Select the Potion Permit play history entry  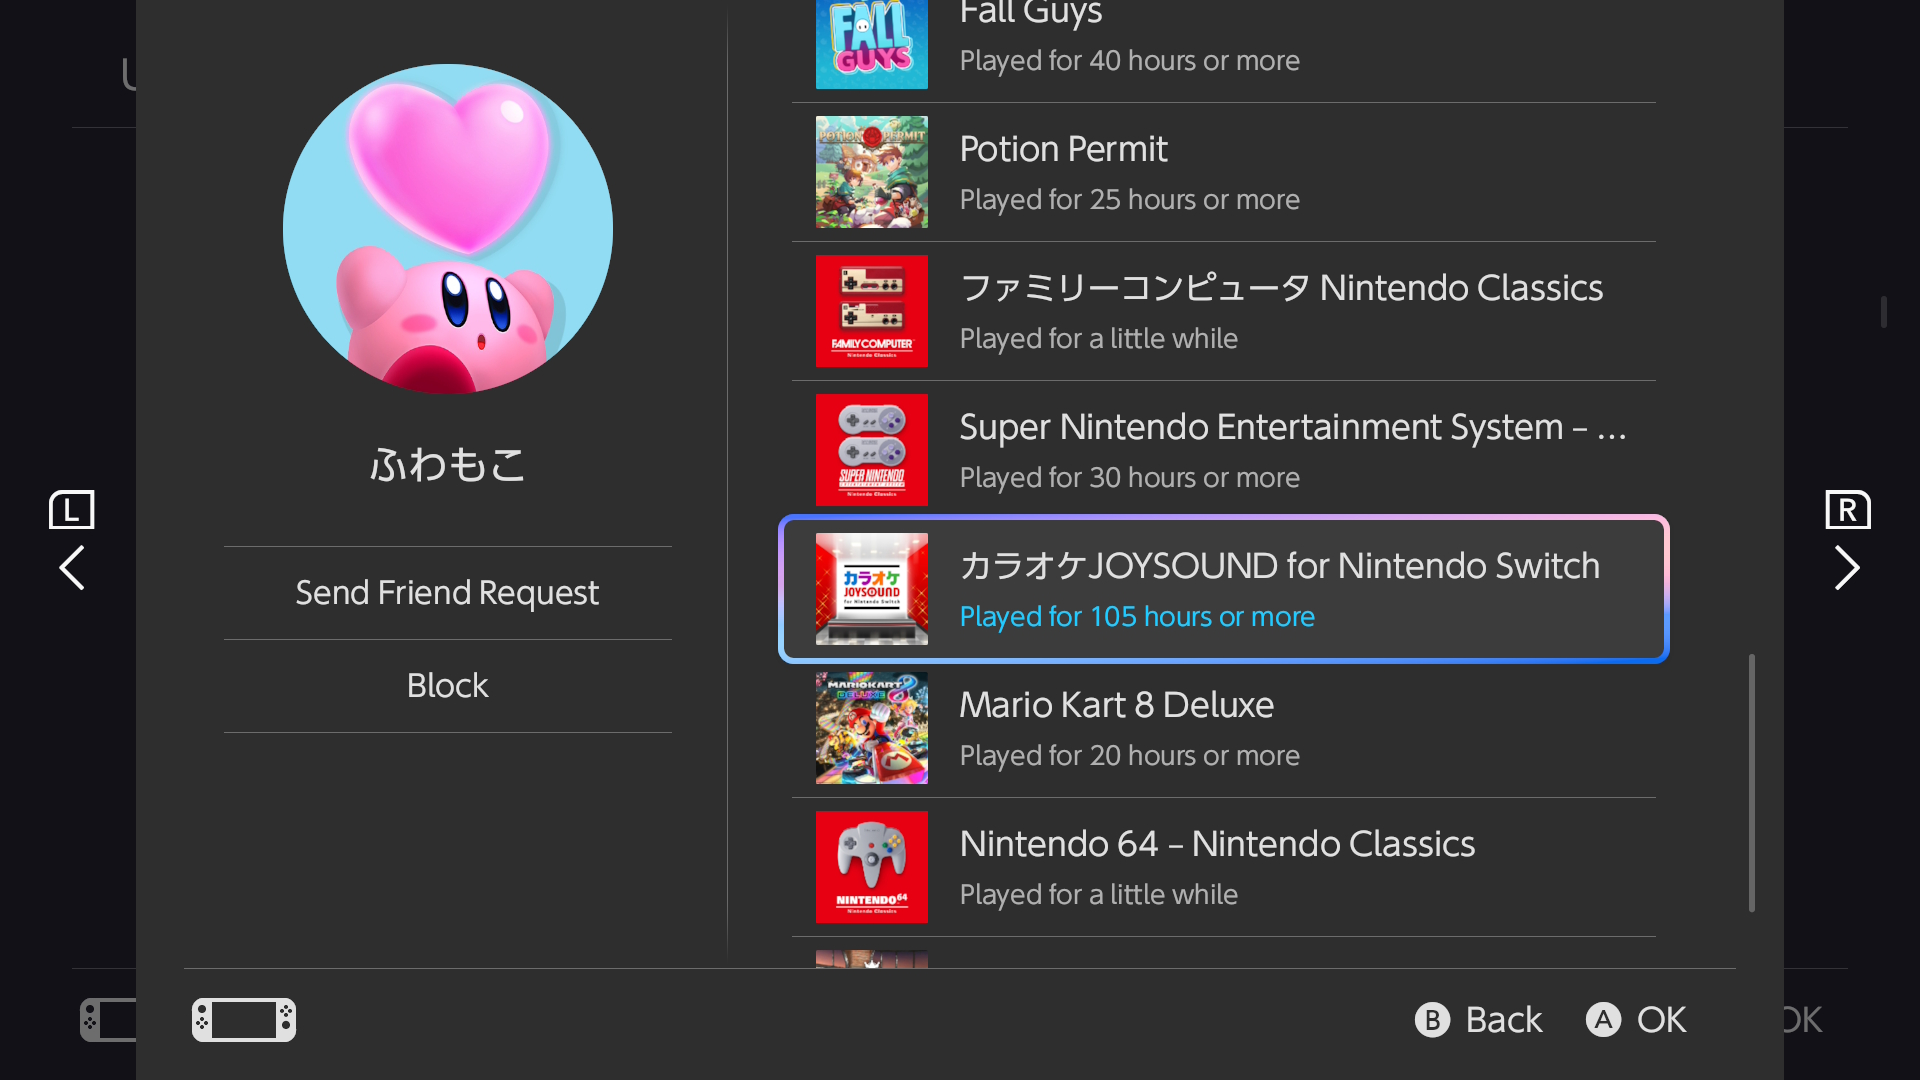[1223, 172]
